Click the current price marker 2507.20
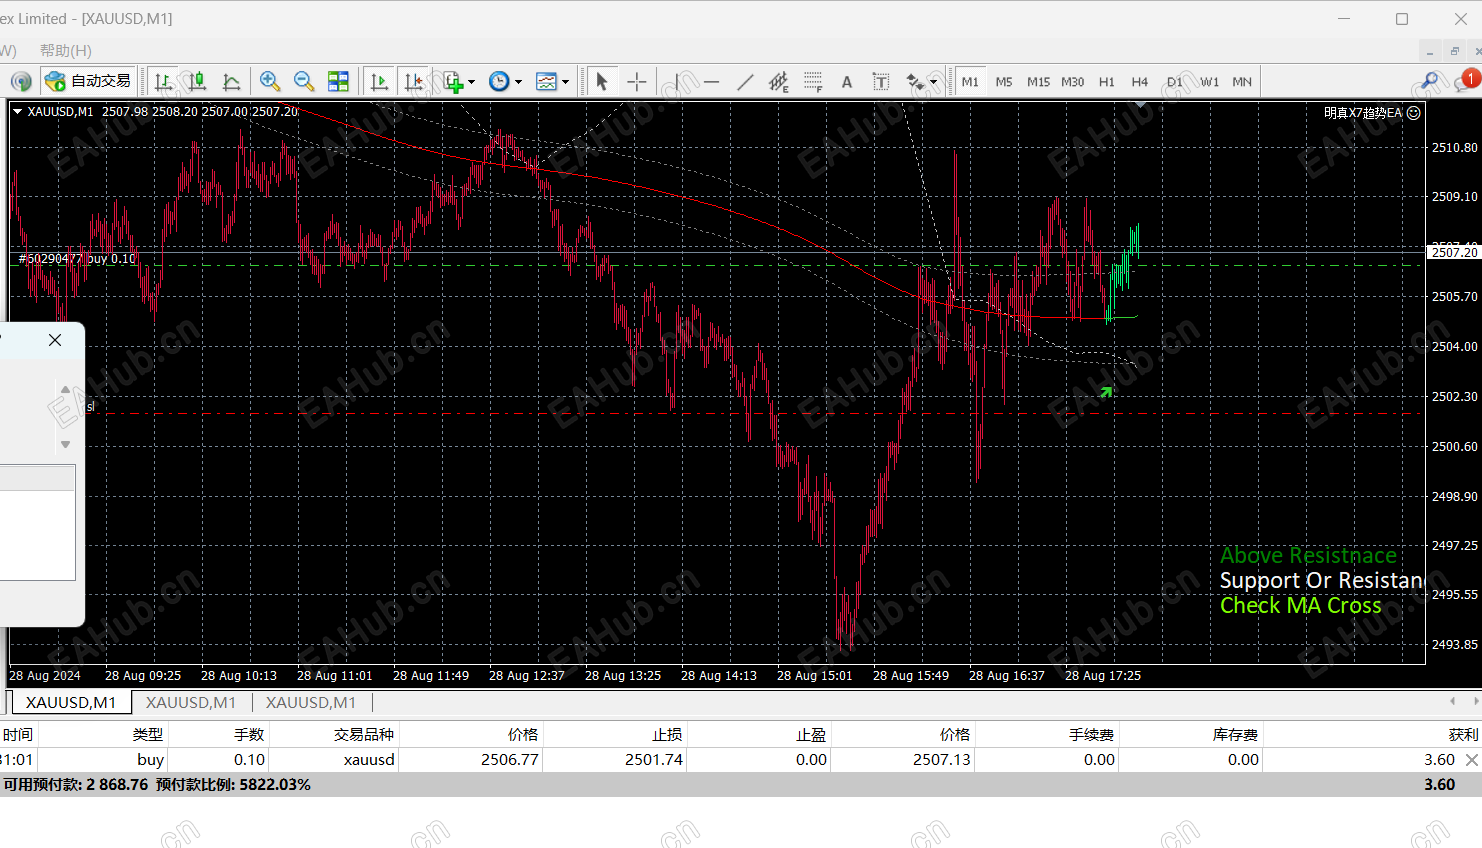The width and height of the screenshot is (1482, 848). (x=1454, y=252)
